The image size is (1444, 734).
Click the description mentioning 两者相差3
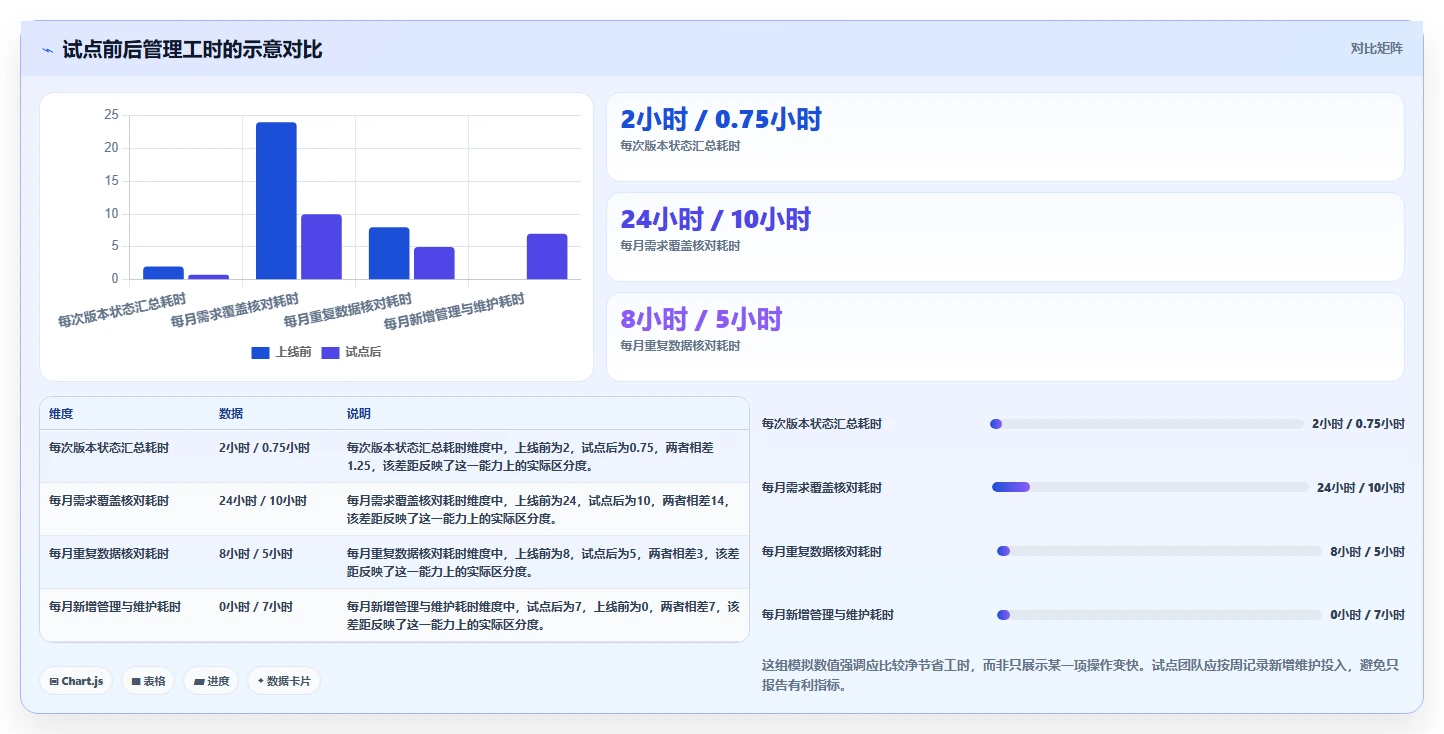click(x=544, y=563)
